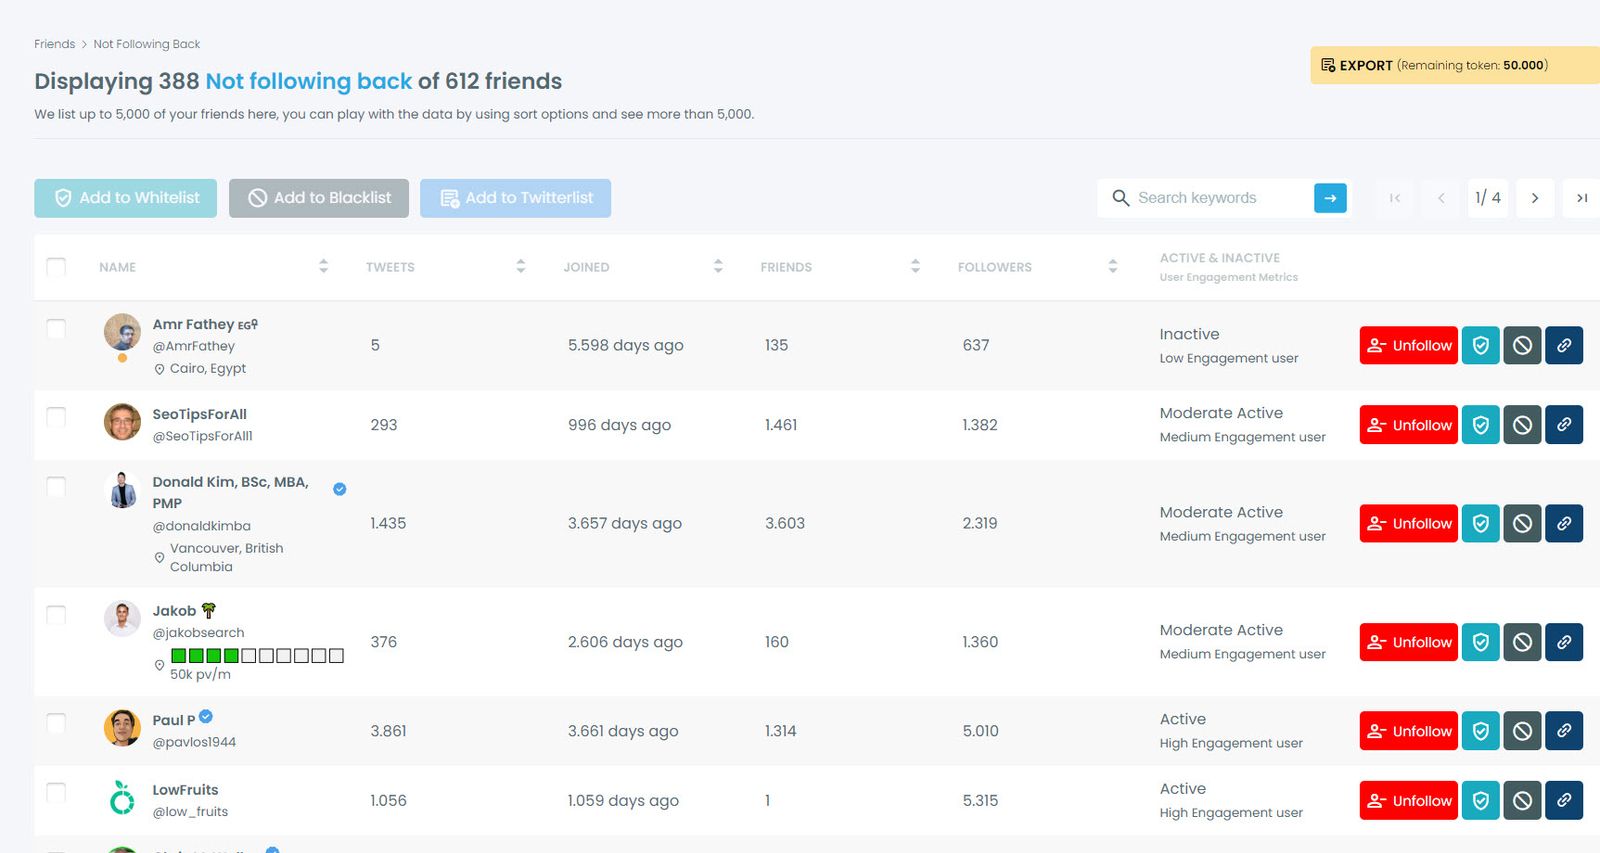The height and width of the screenshot is (853, 1600).
Task: Select the SeoTipsForAll row checkbox
Action: click(x=56, y=417)
